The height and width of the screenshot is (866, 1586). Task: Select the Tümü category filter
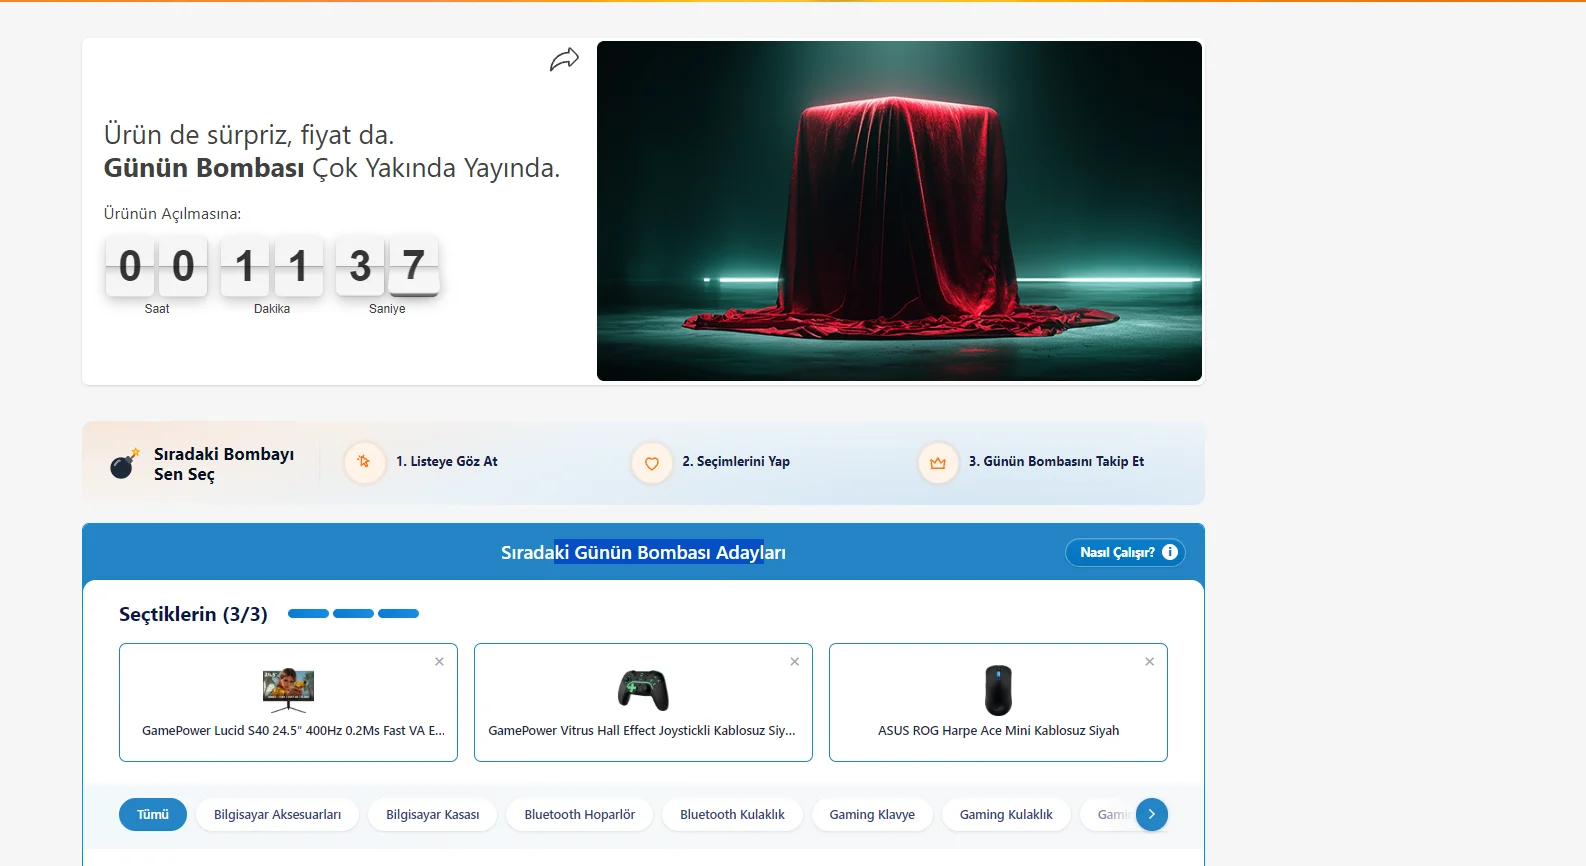click(153, 815)
